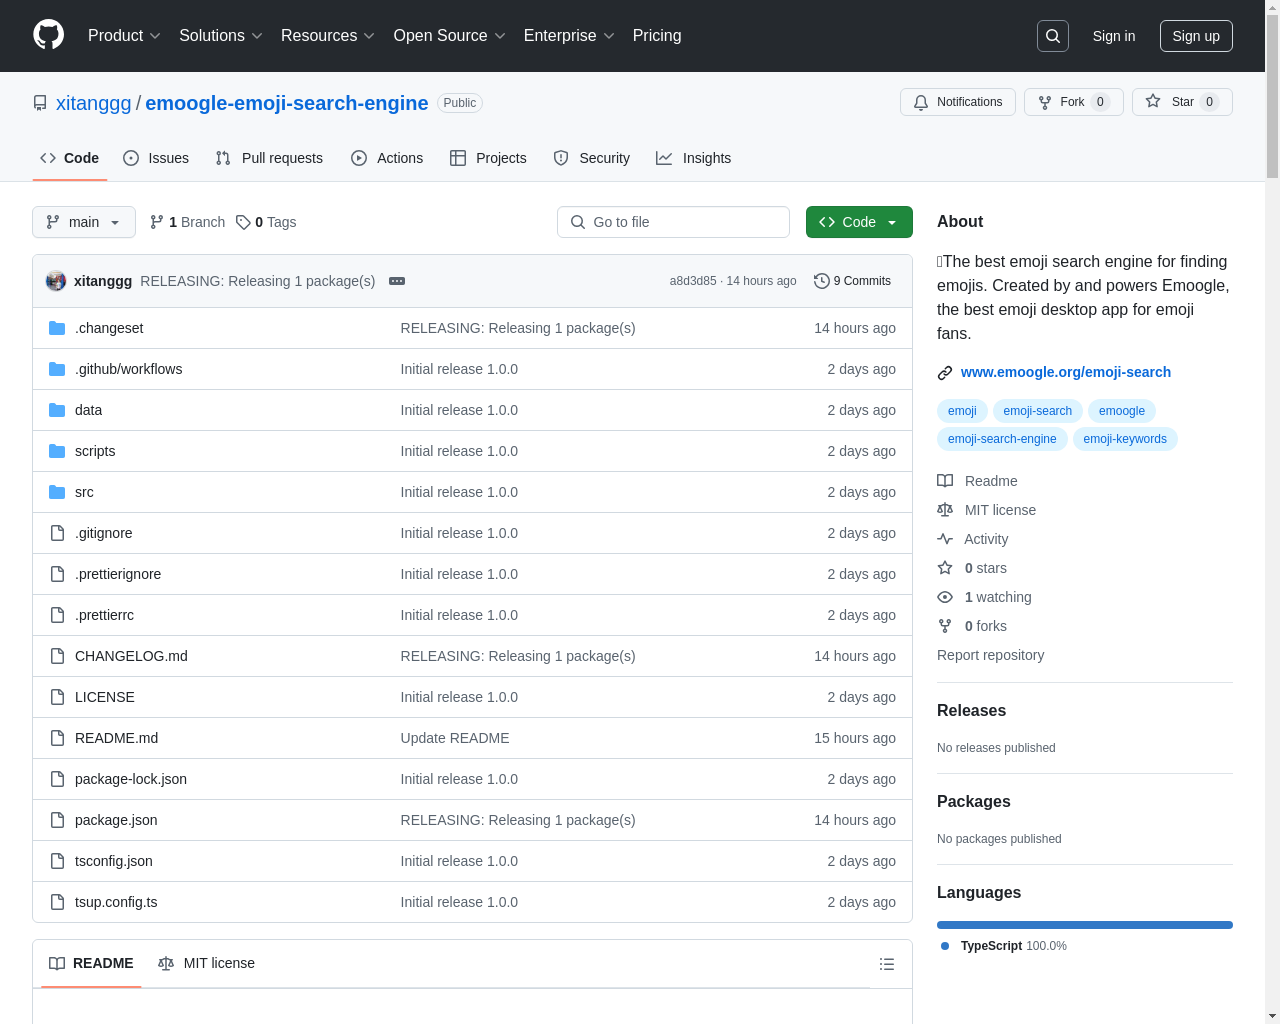Open the .github/workflows folder icon

[57, 369]
